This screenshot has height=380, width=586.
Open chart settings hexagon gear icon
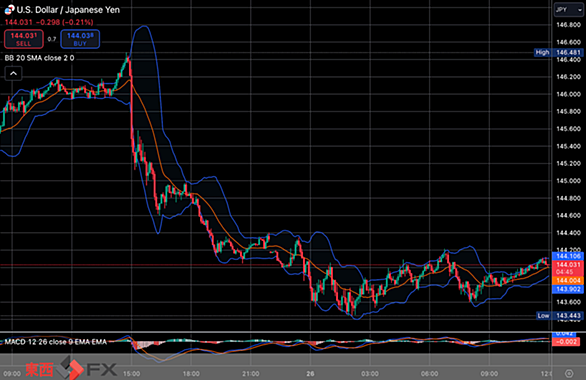point(569,373)
